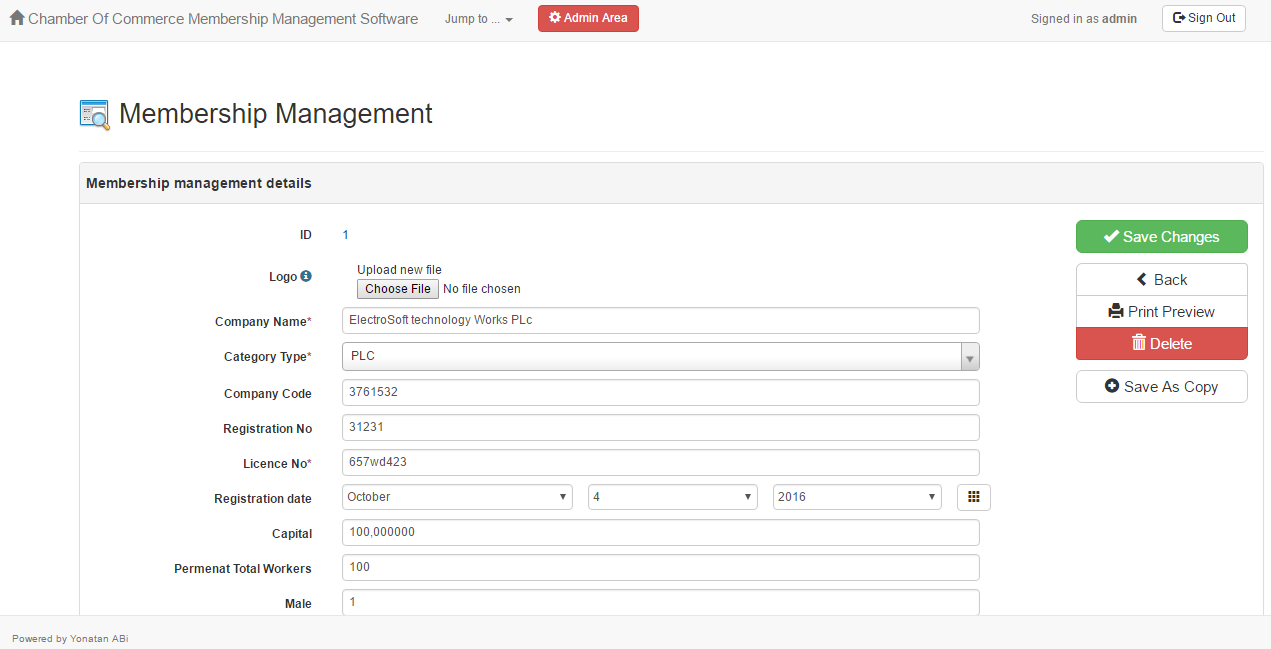Open the calendar grid picker beside Registration date
The image size is (1271, 649).
tap(973, 497)
